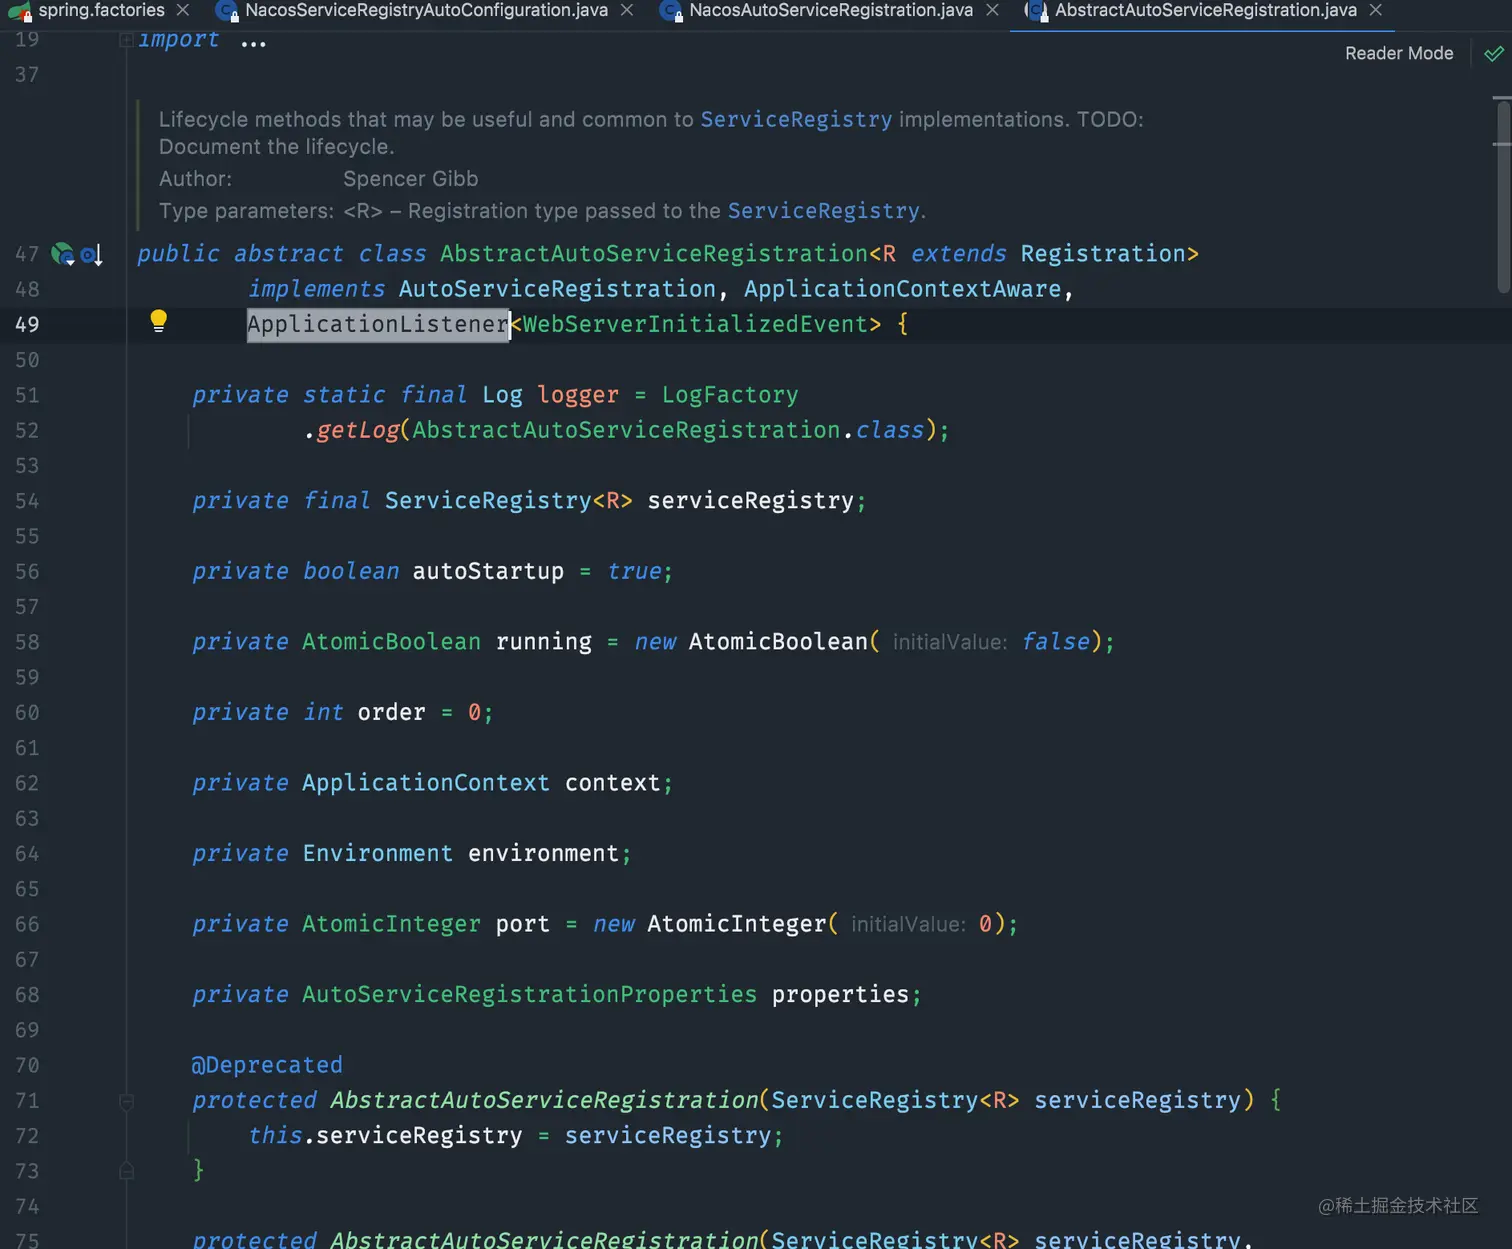
Task: Click AbstractAutoServiceRegistration class file icon
Action: (1037, 11)
